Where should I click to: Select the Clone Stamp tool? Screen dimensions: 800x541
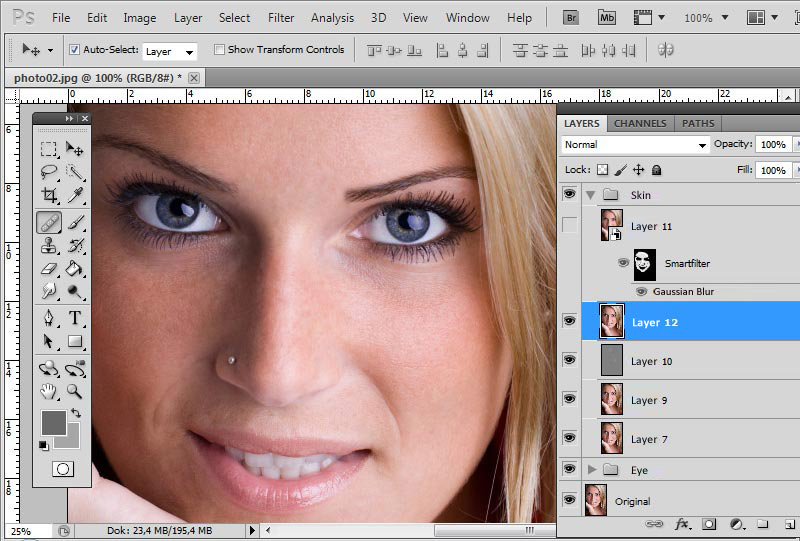[x=48, y=245]
